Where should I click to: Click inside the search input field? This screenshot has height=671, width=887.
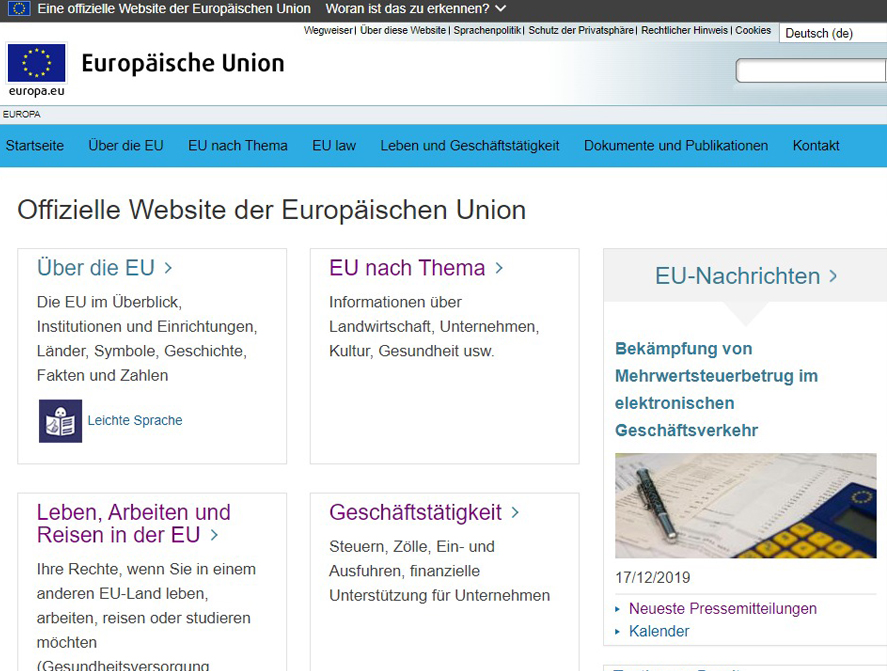(x=811, y=71)
